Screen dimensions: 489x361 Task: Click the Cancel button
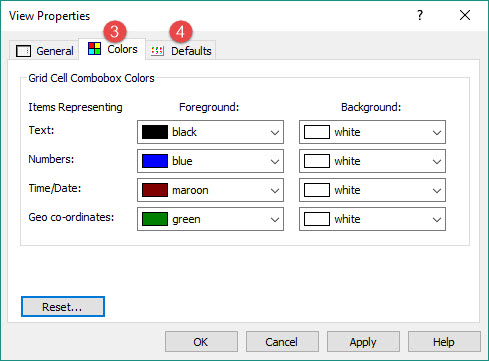coord(282,342)
